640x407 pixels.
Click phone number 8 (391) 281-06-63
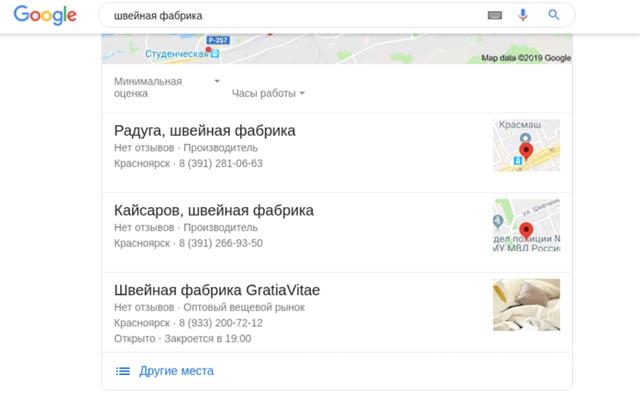pyautogui.click(x=221, y=163)
